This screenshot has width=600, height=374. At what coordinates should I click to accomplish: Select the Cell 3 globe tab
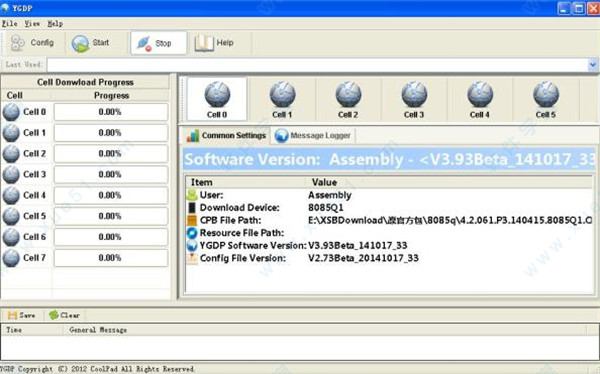tap(414, 100)
